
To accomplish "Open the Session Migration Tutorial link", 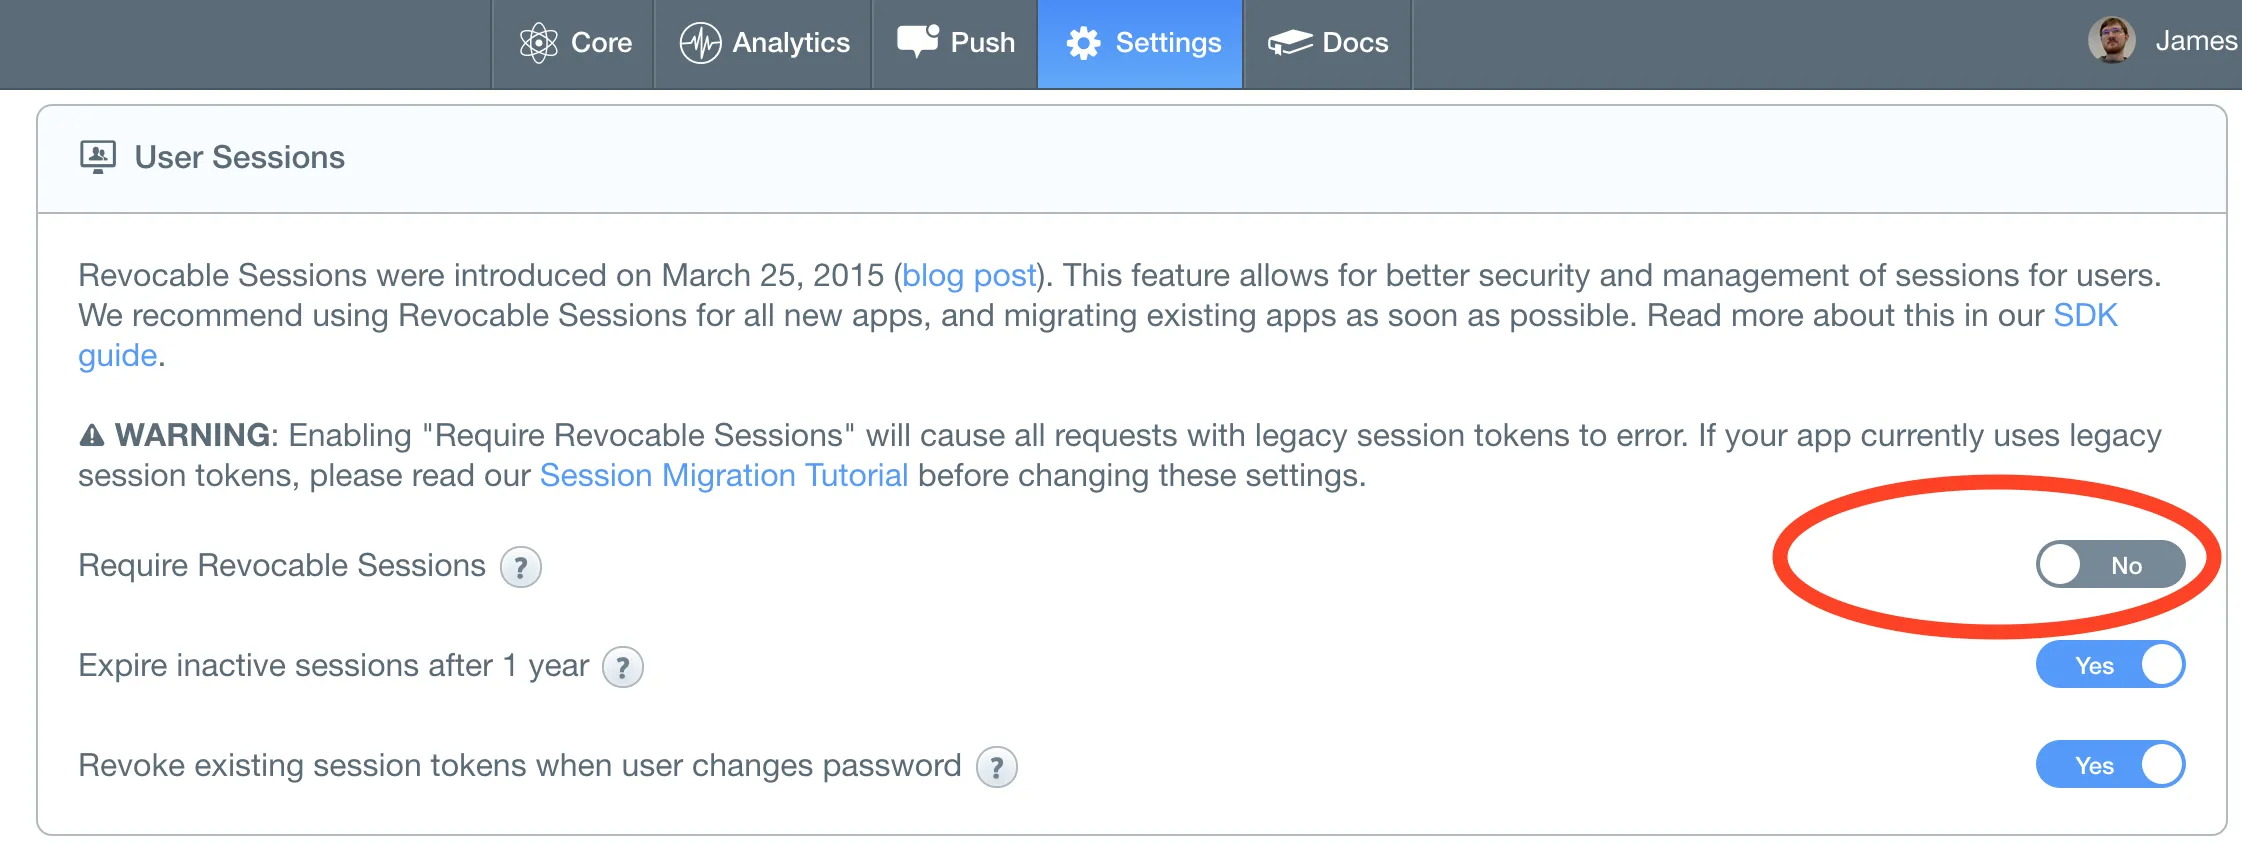I will point(724,475).
